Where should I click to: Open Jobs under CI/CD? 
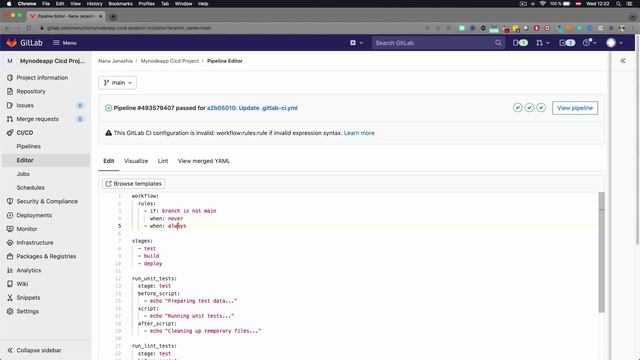tap(23, 174)
